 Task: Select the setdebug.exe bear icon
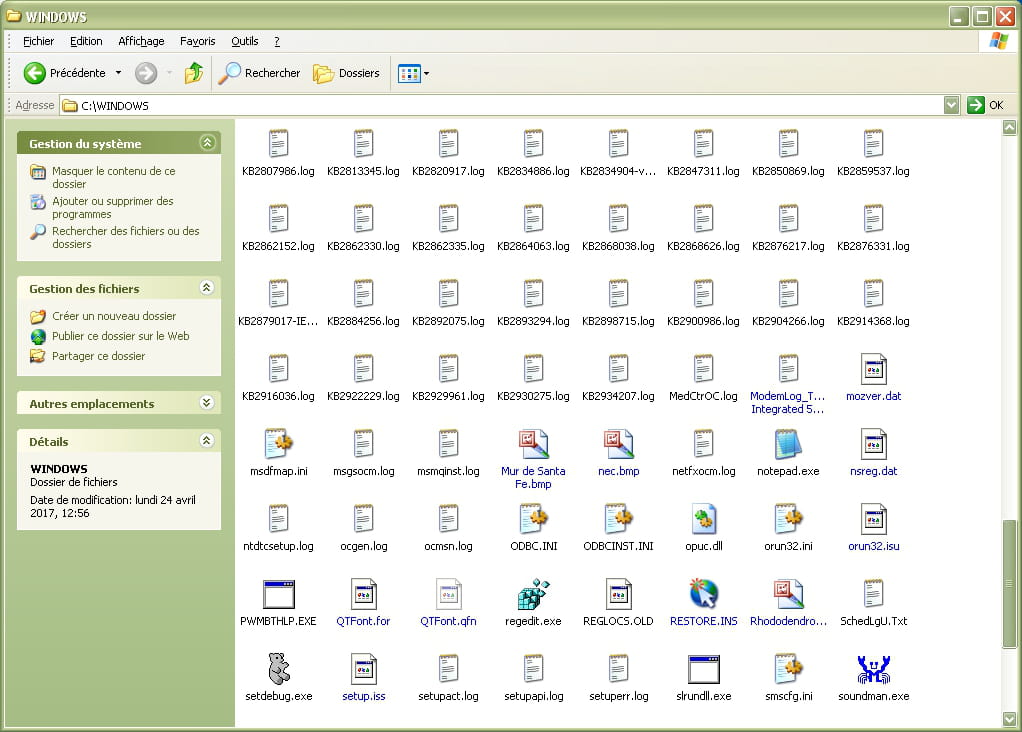pos(278,669)
